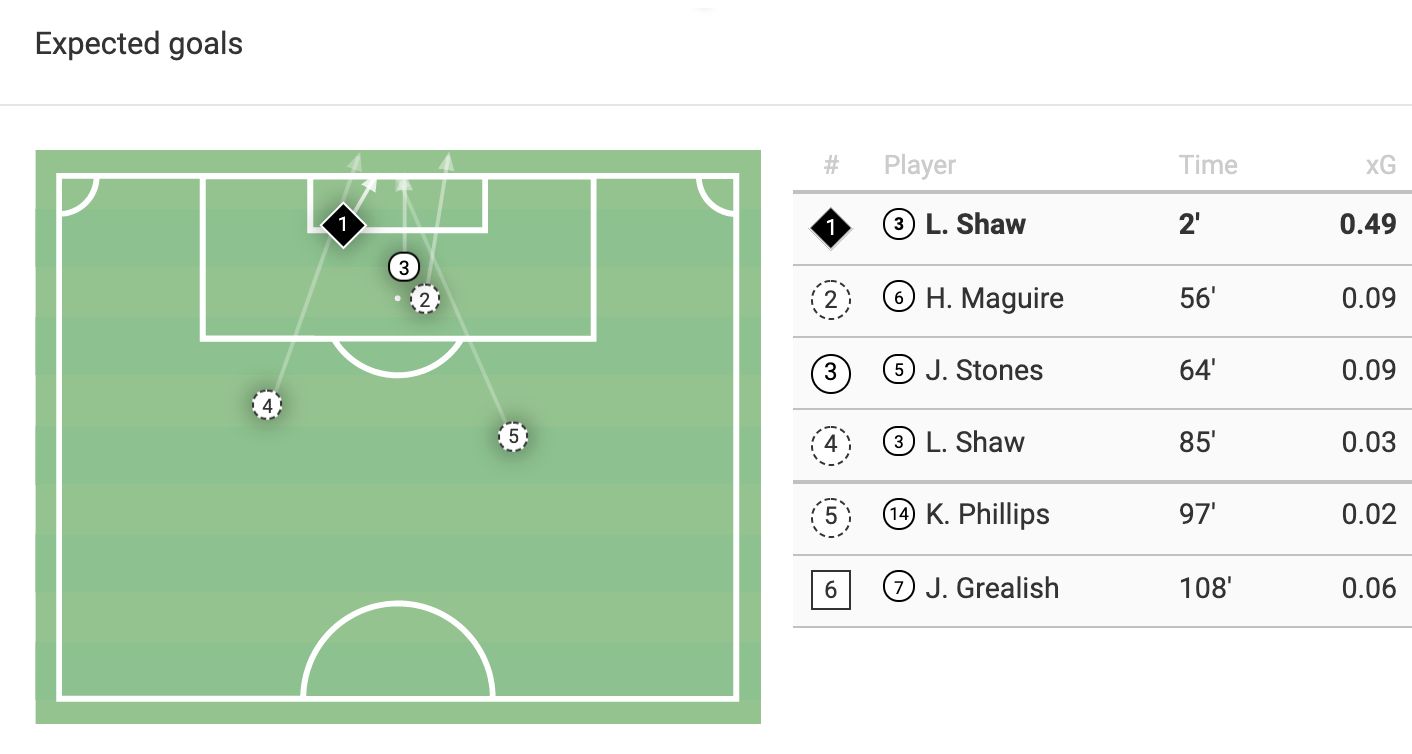Viewport: 1412px width, 754px height.
Task: Select shot marker 3 on the pitch
Action: pyautogui.click(x=403, y=267)
